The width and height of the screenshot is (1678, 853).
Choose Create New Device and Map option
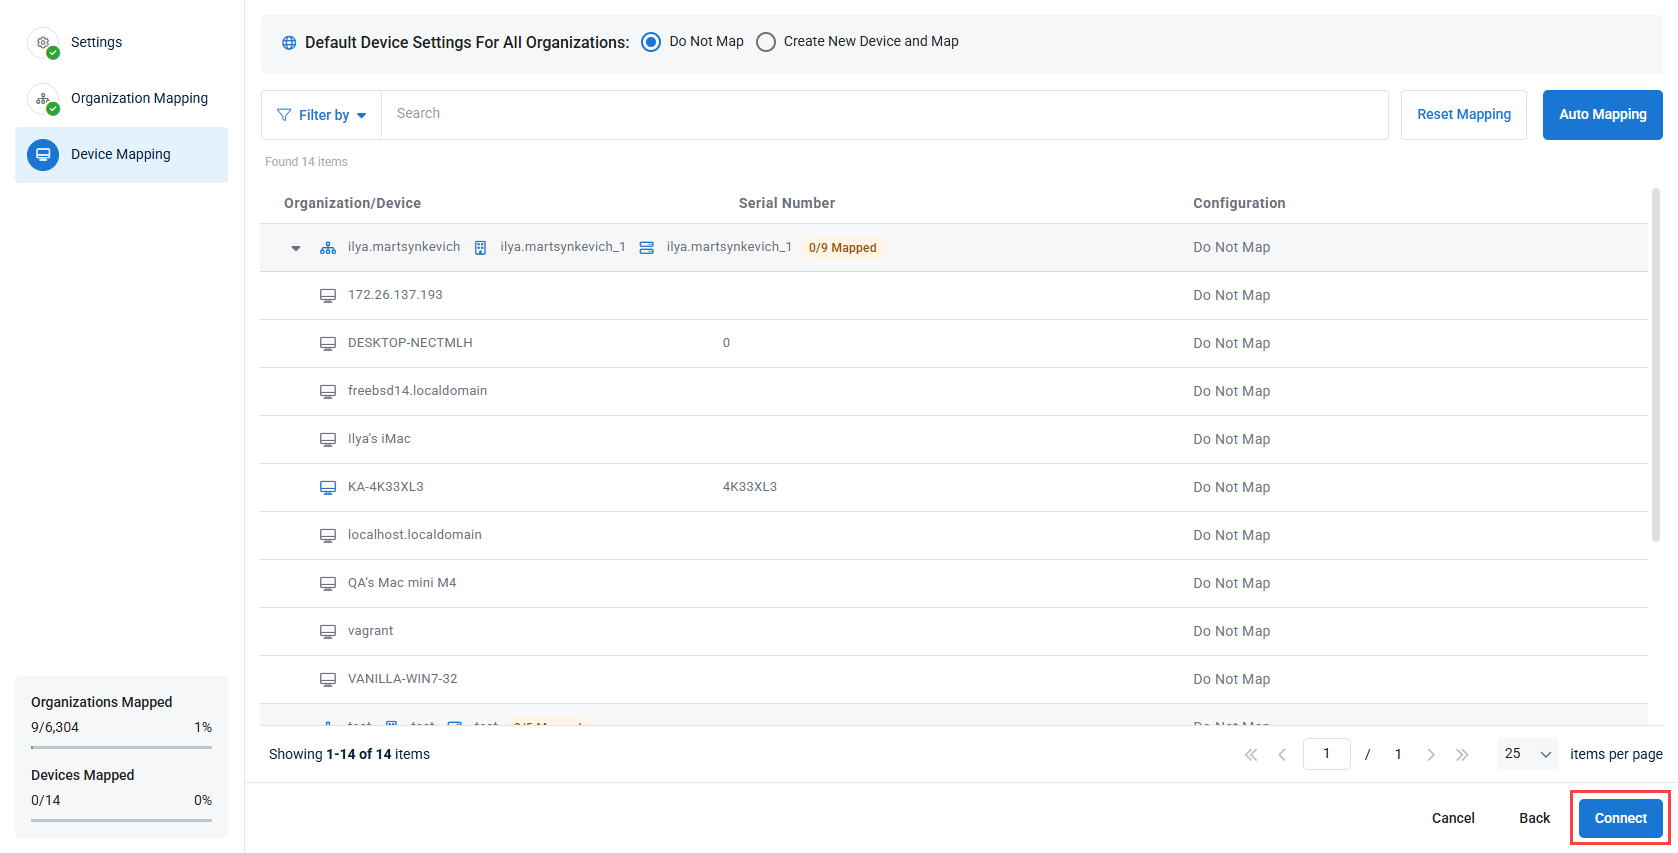point(766,42)
